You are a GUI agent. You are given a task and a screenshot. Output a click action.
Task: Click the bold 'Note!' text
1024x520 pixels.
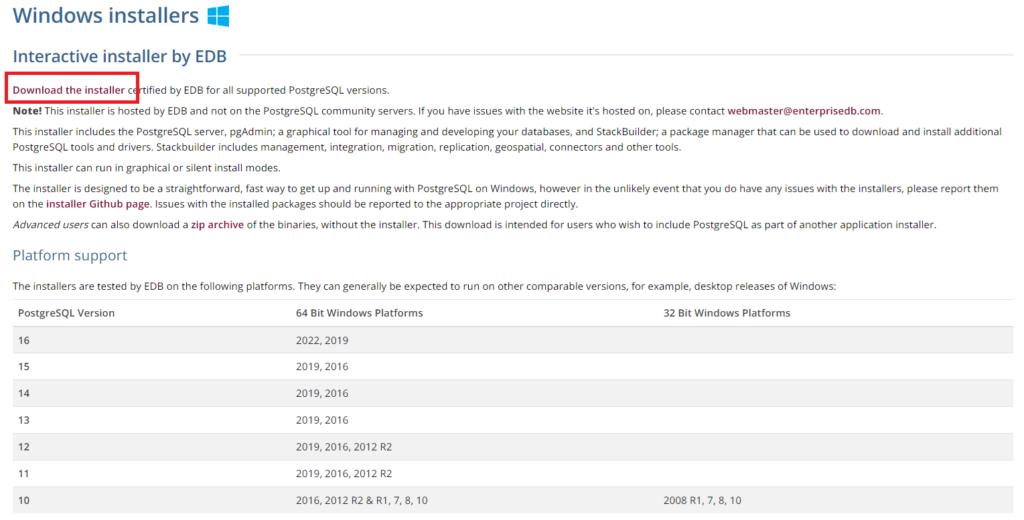[27, 111]
